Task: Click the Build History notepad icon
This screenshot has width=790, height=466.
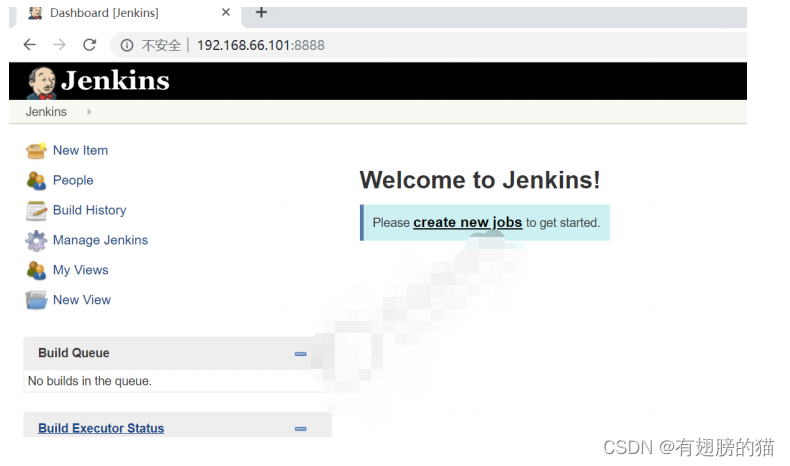Action: click(x=36, y=211)
